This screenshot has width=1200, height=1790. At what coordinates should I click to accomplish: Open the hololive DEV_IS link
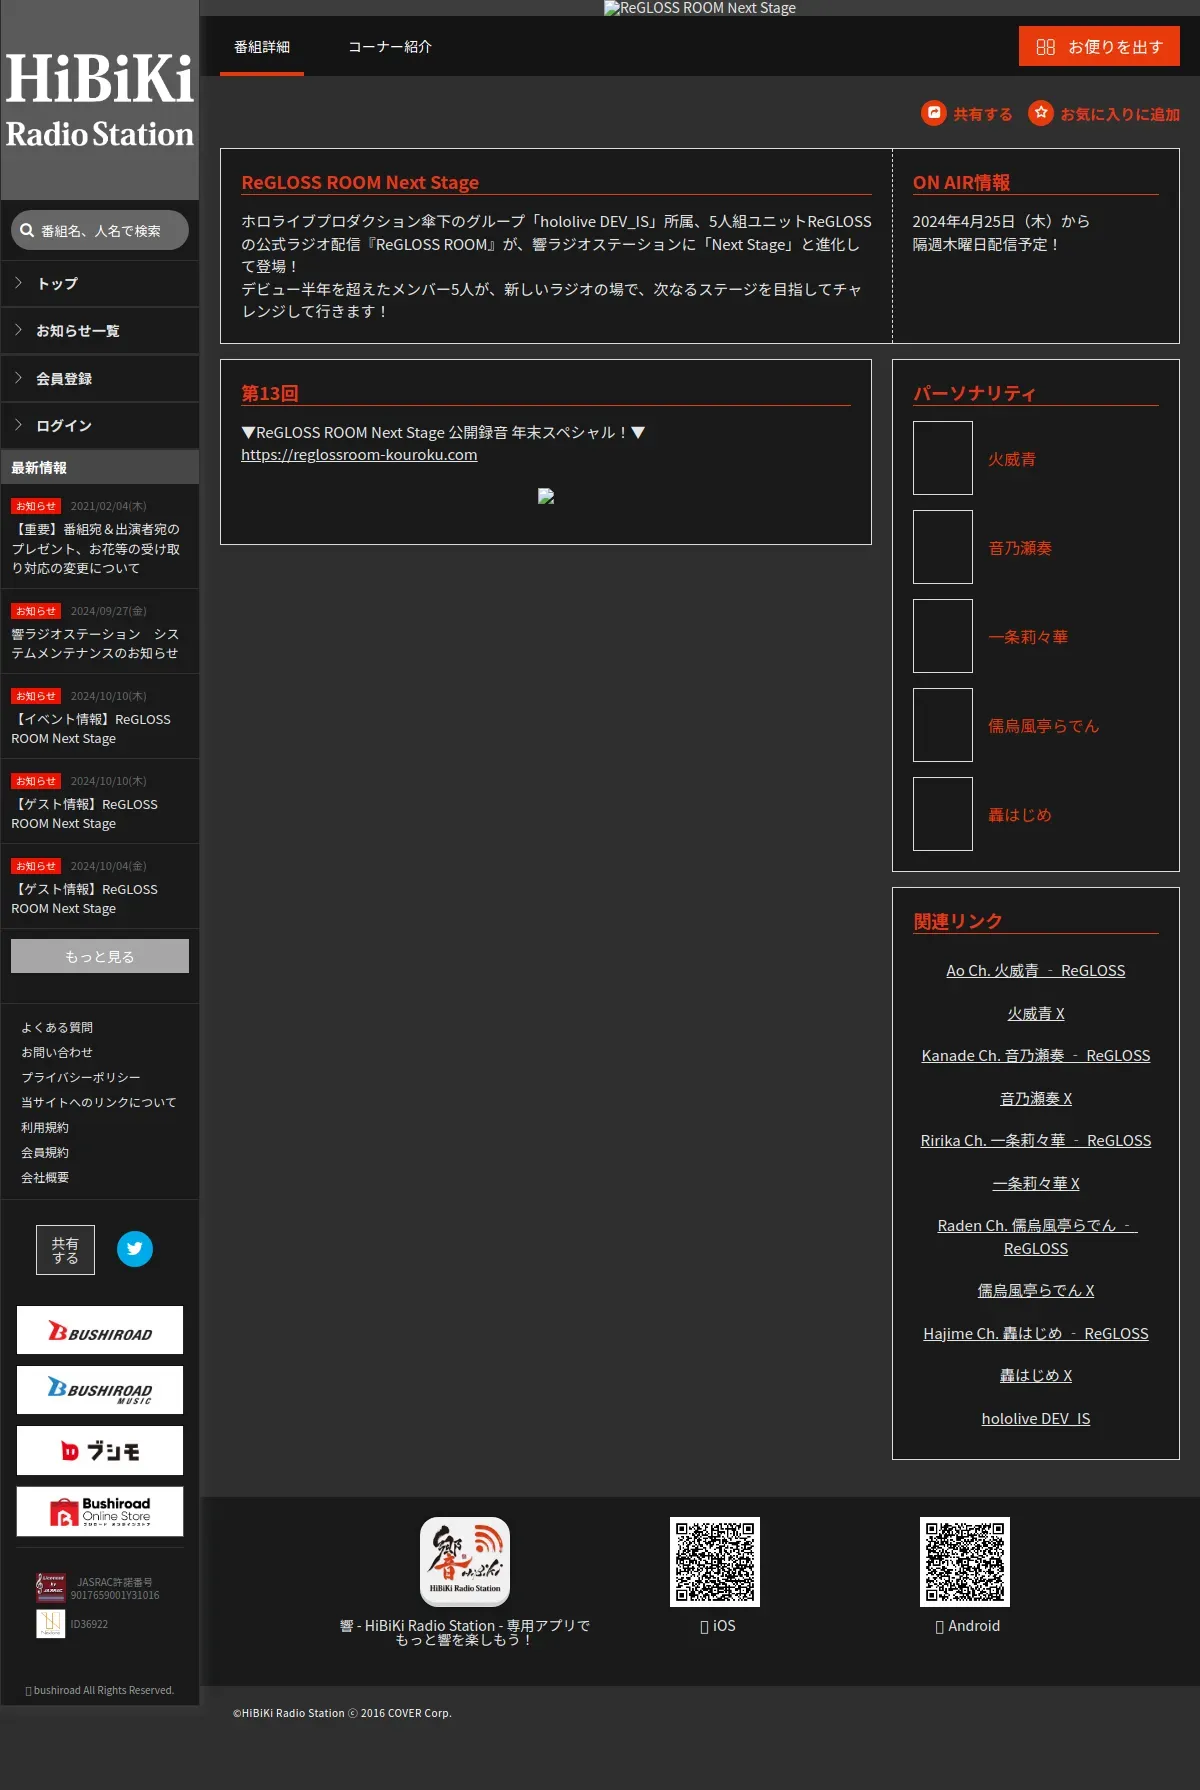click(x=1036, y=1418)
